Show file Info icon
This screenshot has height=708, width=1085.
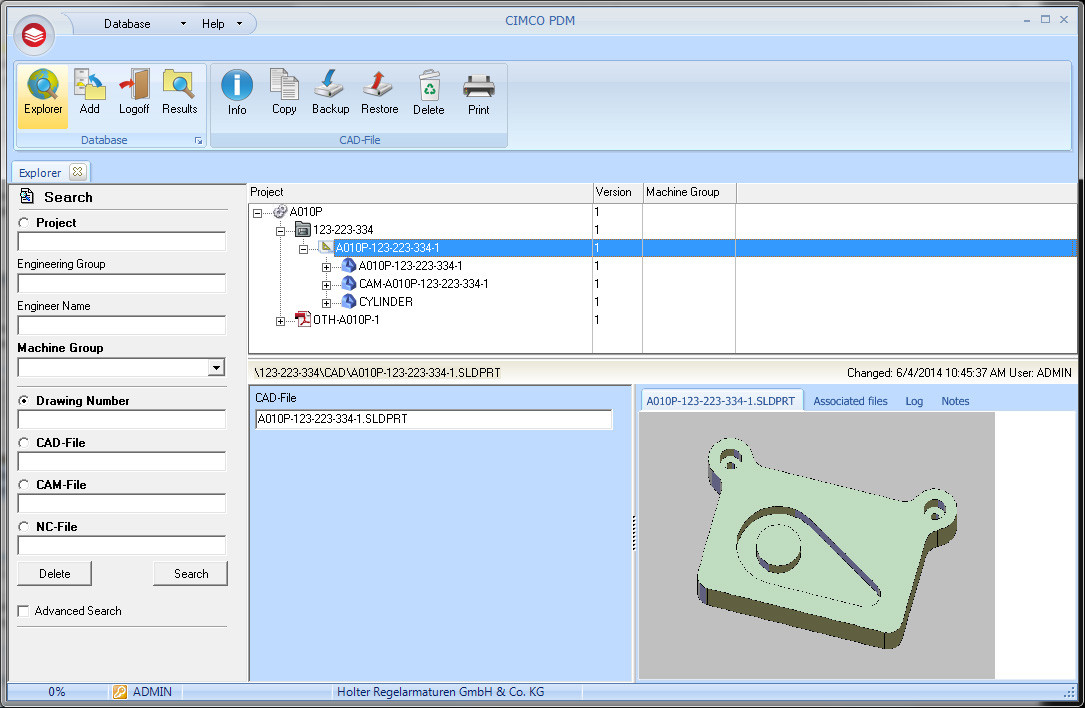pyautogui.click(x=237, y=85)
